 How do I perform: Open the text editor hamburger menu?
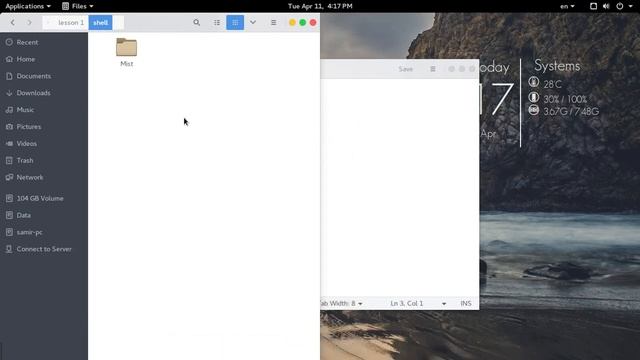point(433,69)
